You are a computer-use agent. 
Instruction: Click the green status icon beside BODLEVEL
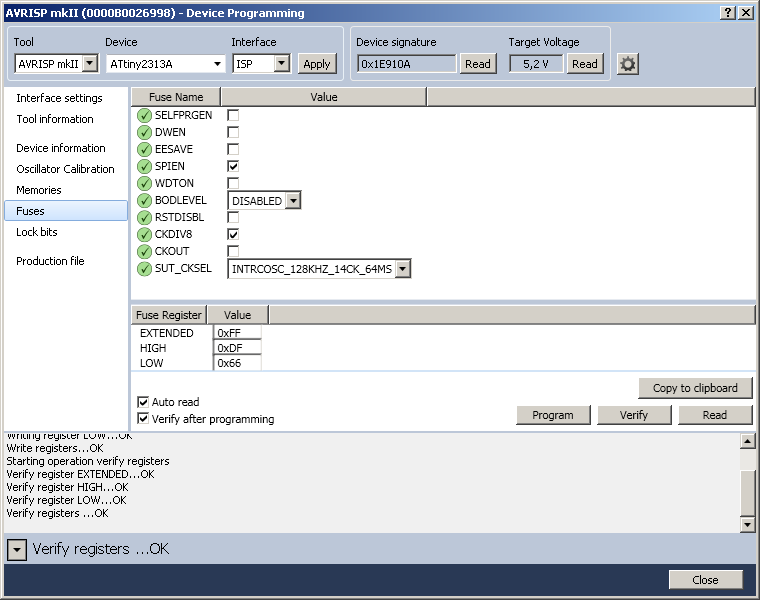coord(144,200)
